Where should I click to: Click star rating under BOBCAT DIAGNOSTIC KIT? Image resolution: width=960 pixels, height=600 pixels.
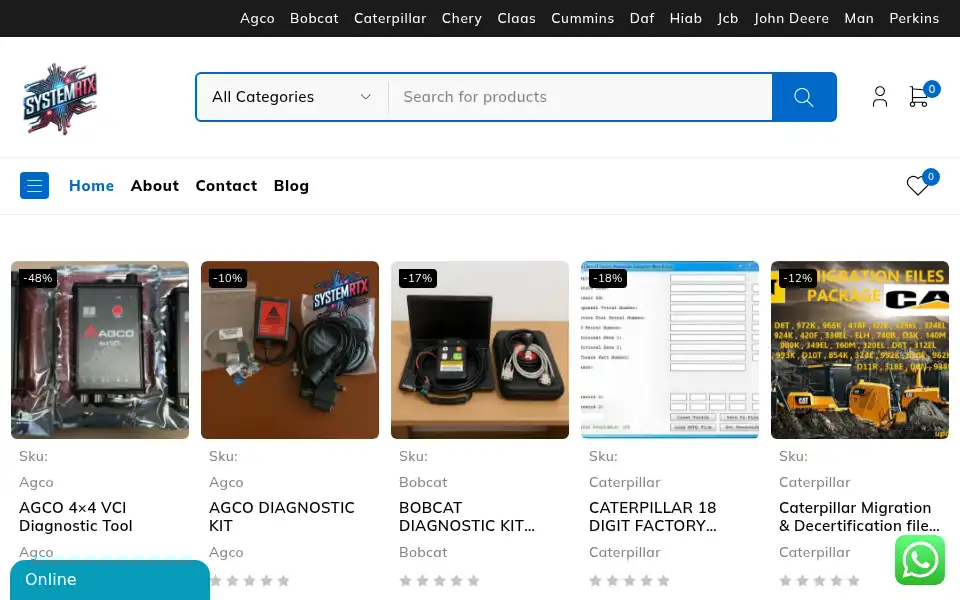pyautogui.click(x=439, y=580)
